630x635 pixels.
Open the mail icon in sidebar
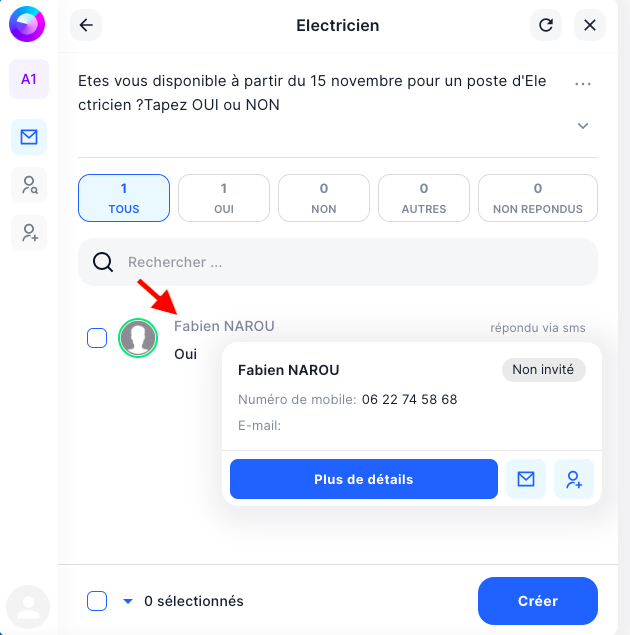point(29,137)
